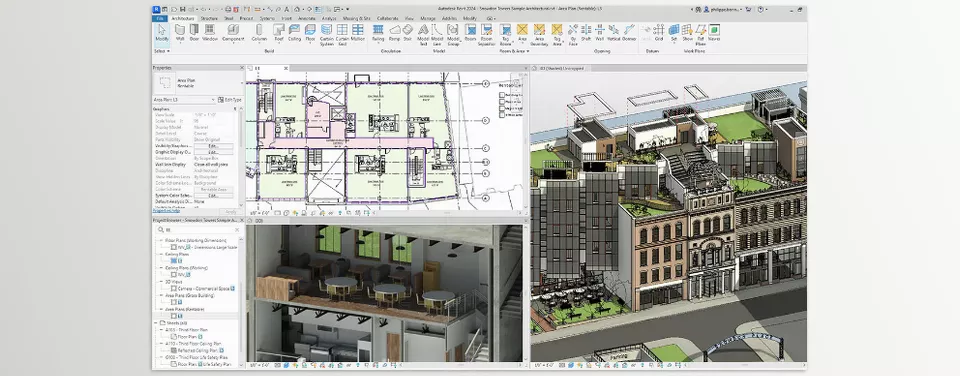Image resolution: width=960 pixels, height=376 pixels.
Task: Collapse the Area Plans (Gross Building) node
Action: (x=161, y=295)
